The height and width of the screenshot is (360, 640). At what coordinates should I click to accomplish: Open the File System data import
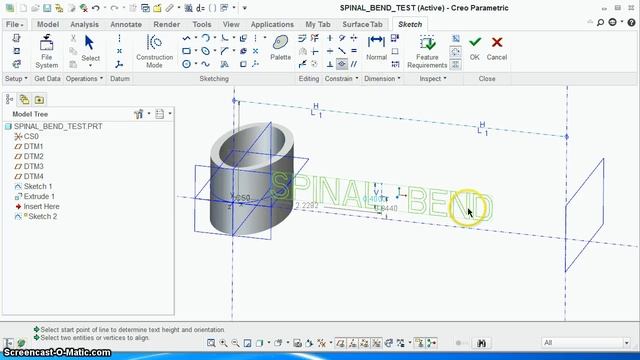[47, 51]
